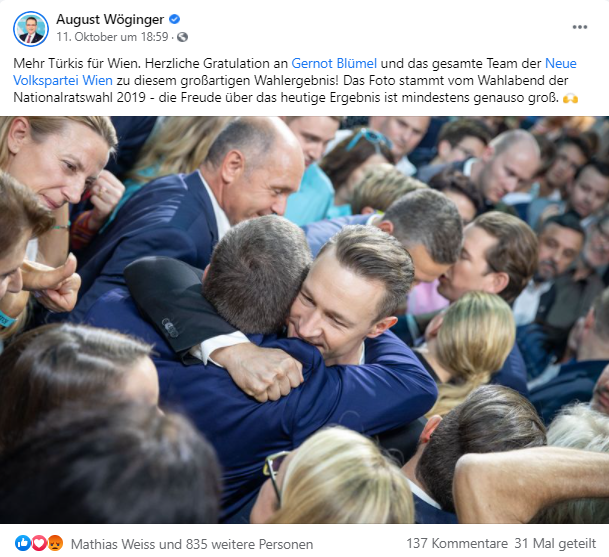Open the three-dot post options menu
This screenshot has width=609, height=557.
[579, 27]
